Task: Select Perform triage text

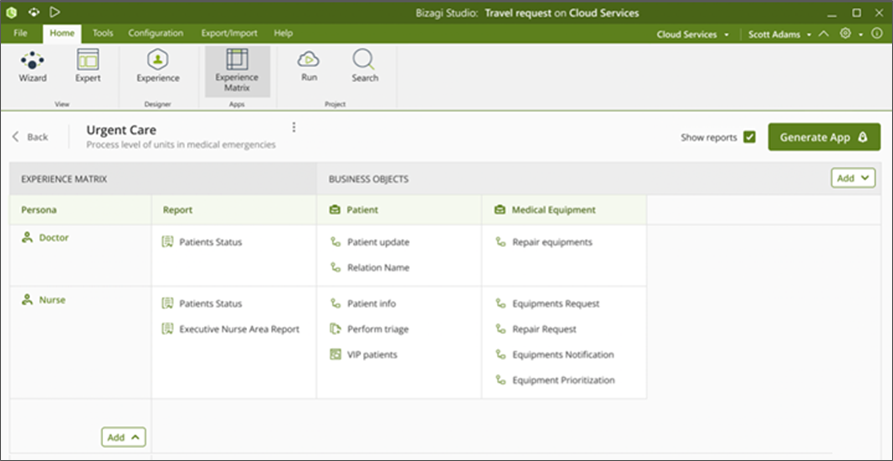Action: point(378,329)
